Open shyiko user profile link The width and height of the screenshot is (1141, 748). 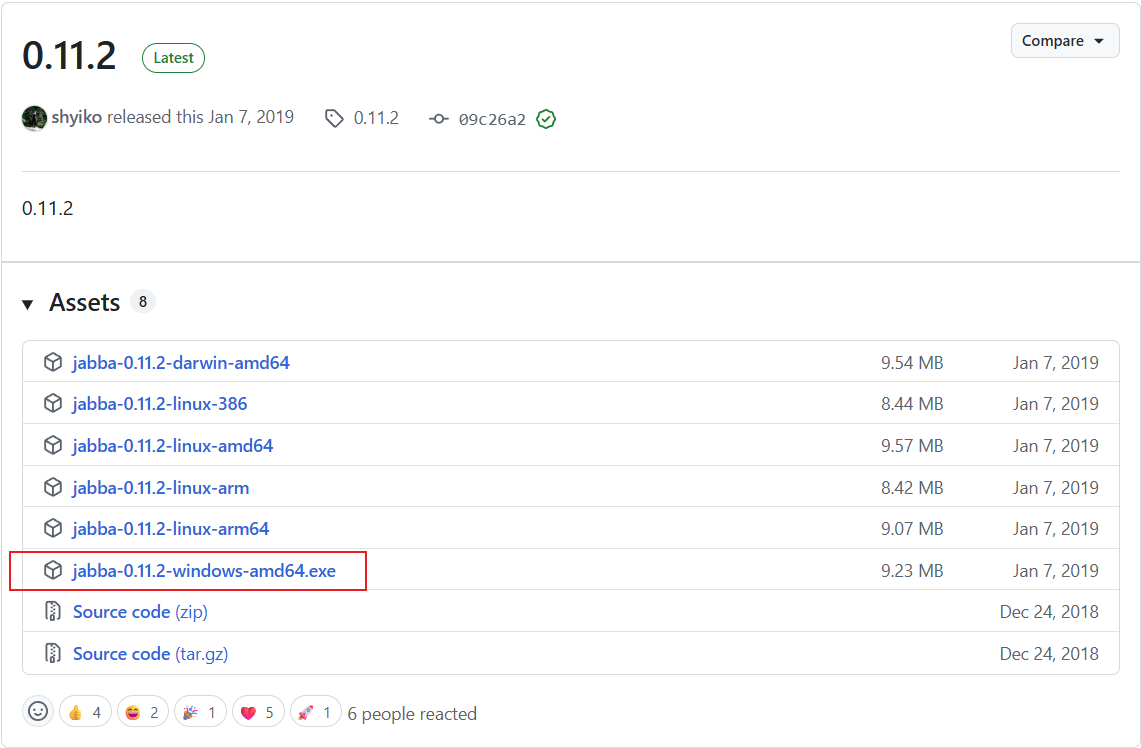(76, 117)
